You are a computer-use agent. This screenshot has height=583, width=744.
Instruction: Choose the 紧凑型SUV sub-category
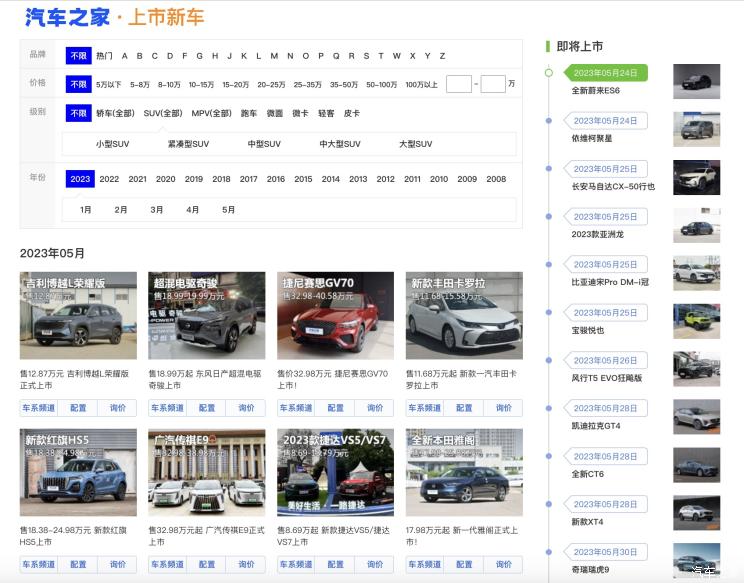(189, 144)
